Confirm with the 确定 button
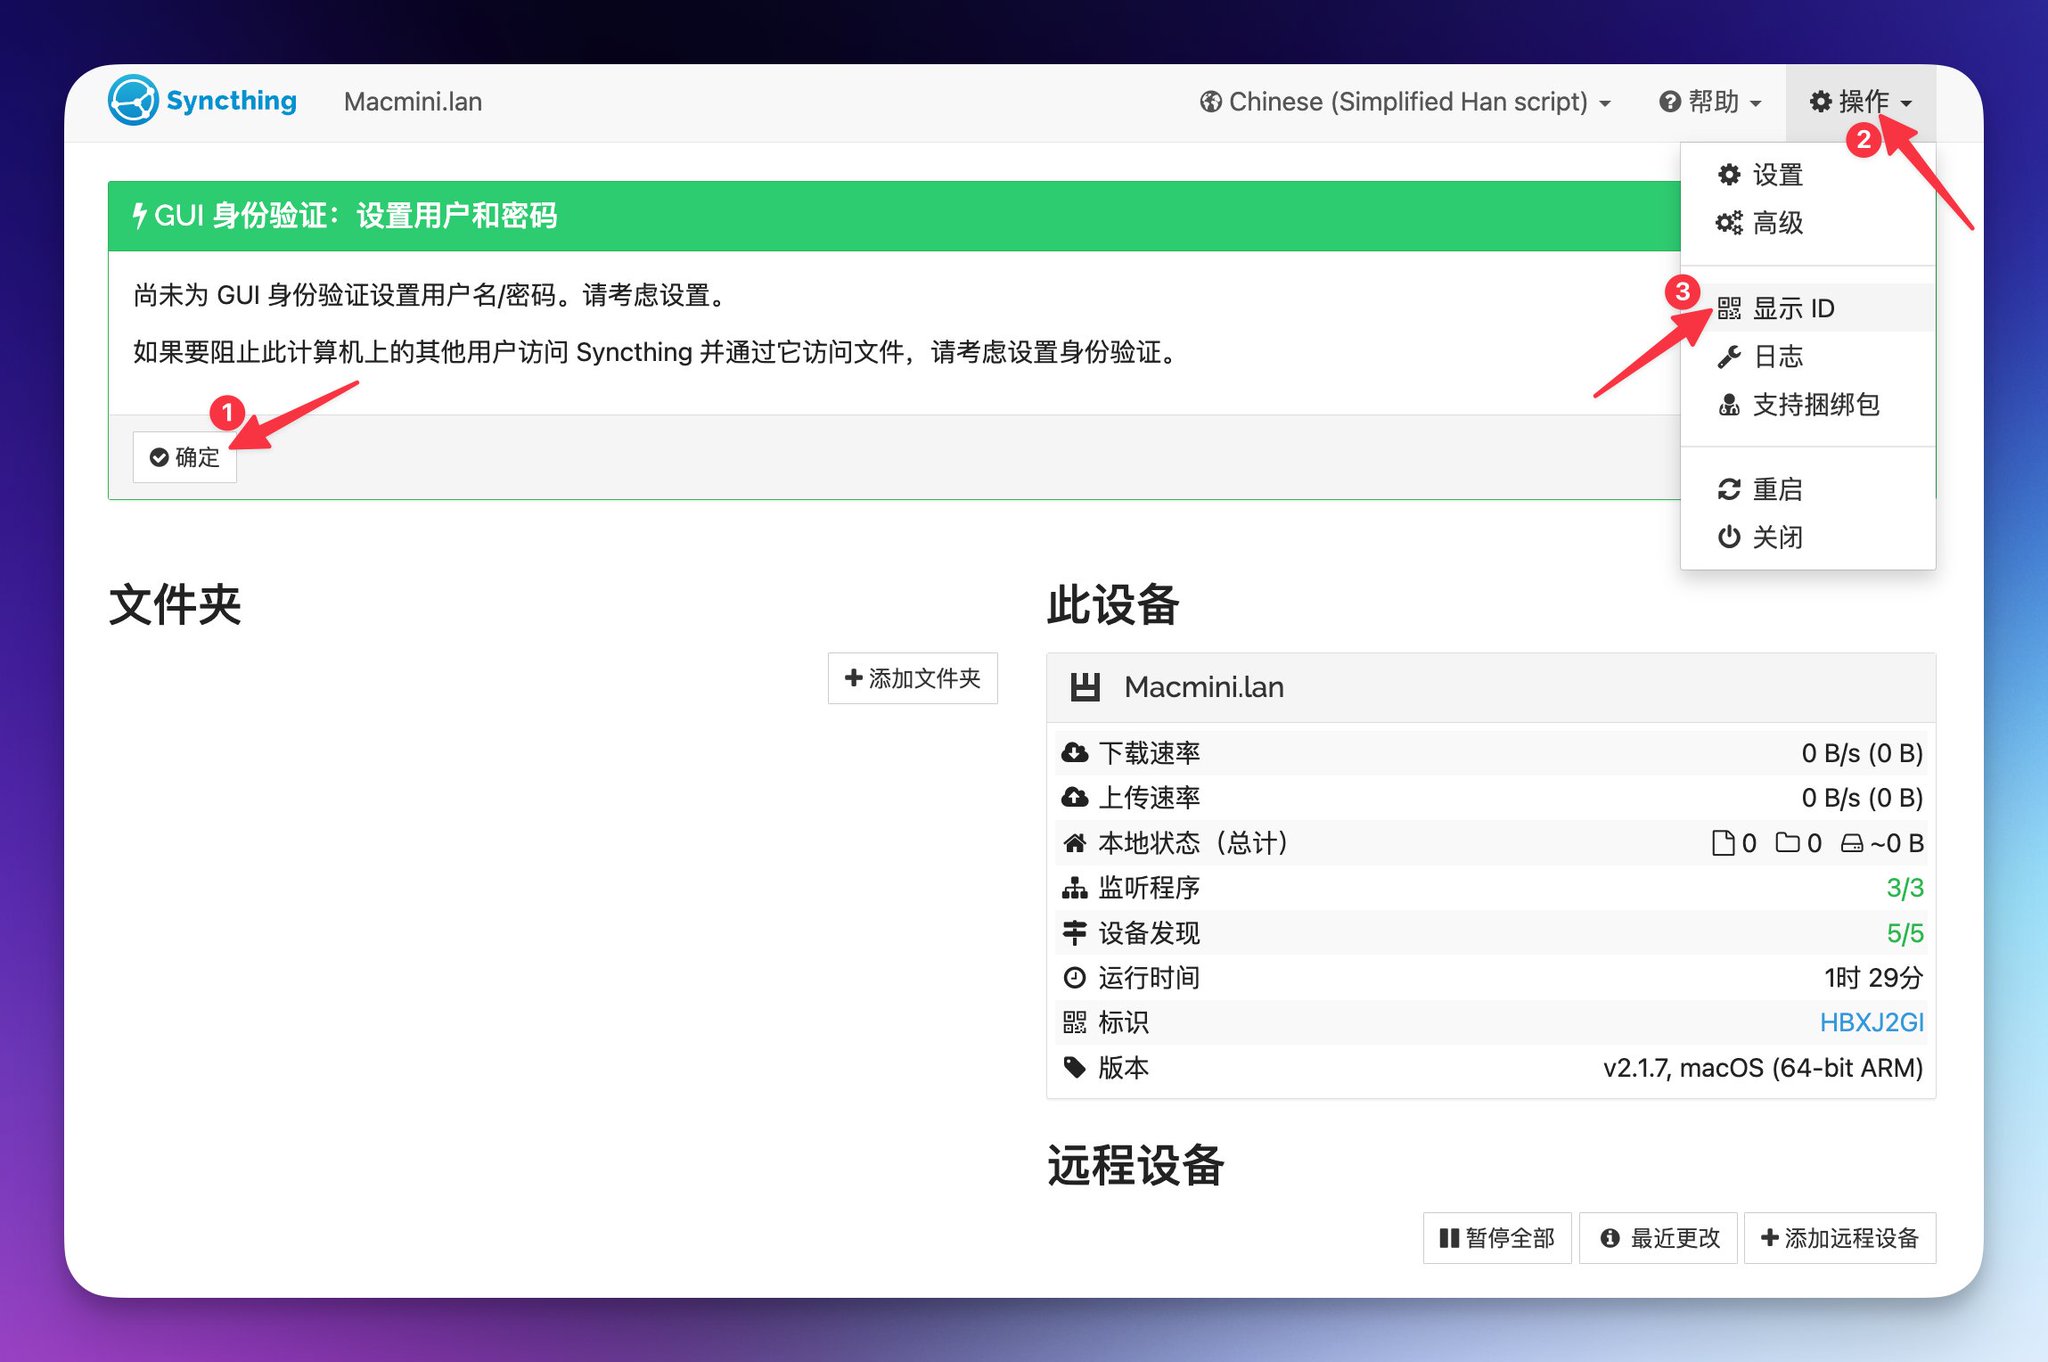The height and width of the screenshot is (1362, 2048). [185, 457]
